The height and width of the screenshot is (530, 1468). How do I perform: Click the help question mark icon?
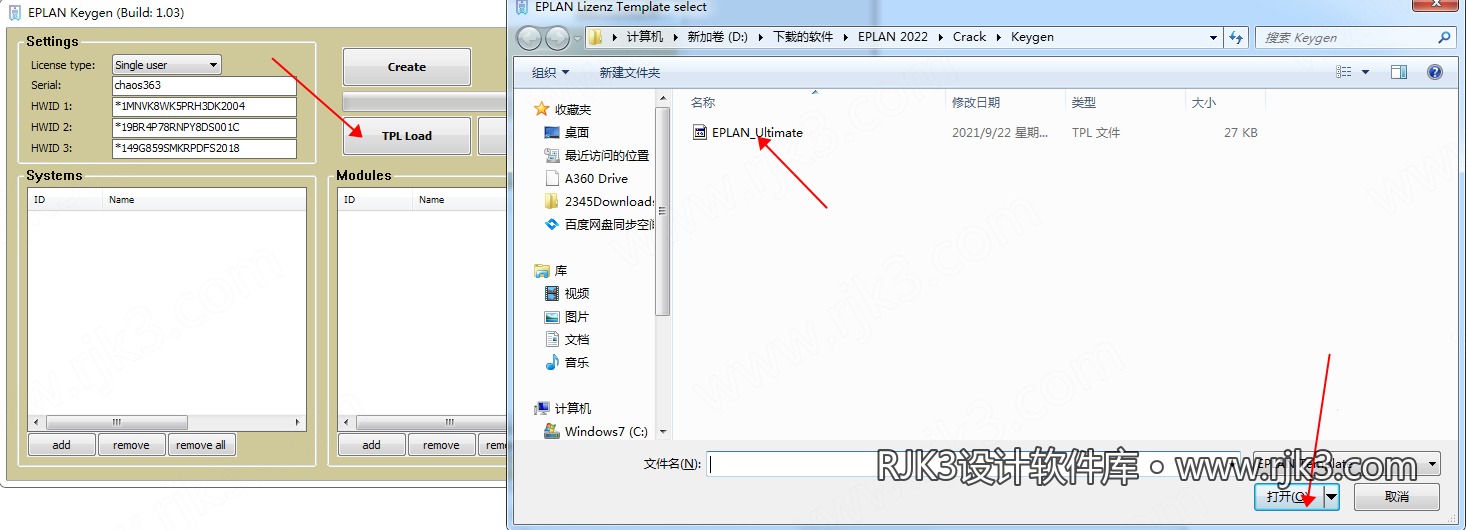tap(1435, 72)
